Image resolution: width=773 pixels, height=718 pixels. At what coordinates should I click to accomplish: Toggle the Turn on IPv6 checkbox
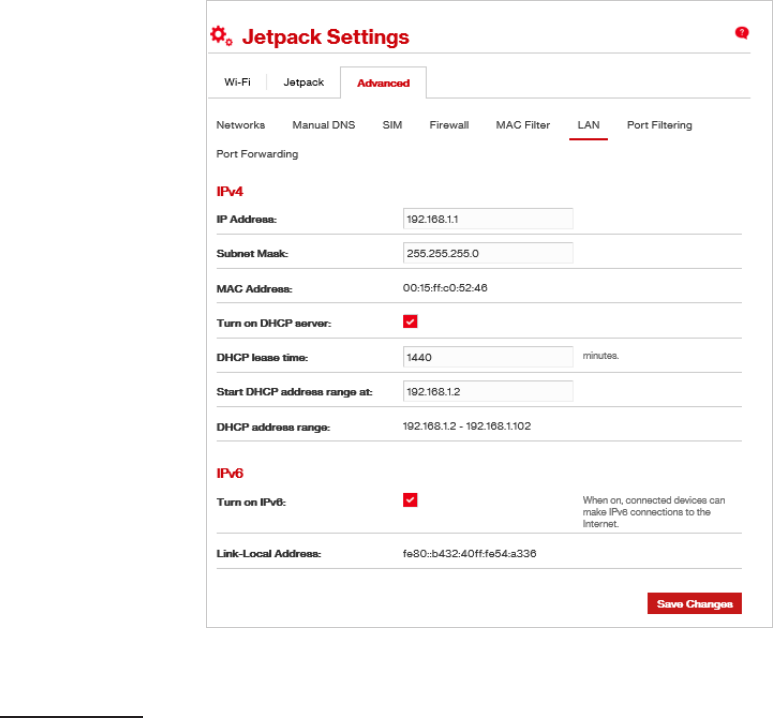pos(410,500)
